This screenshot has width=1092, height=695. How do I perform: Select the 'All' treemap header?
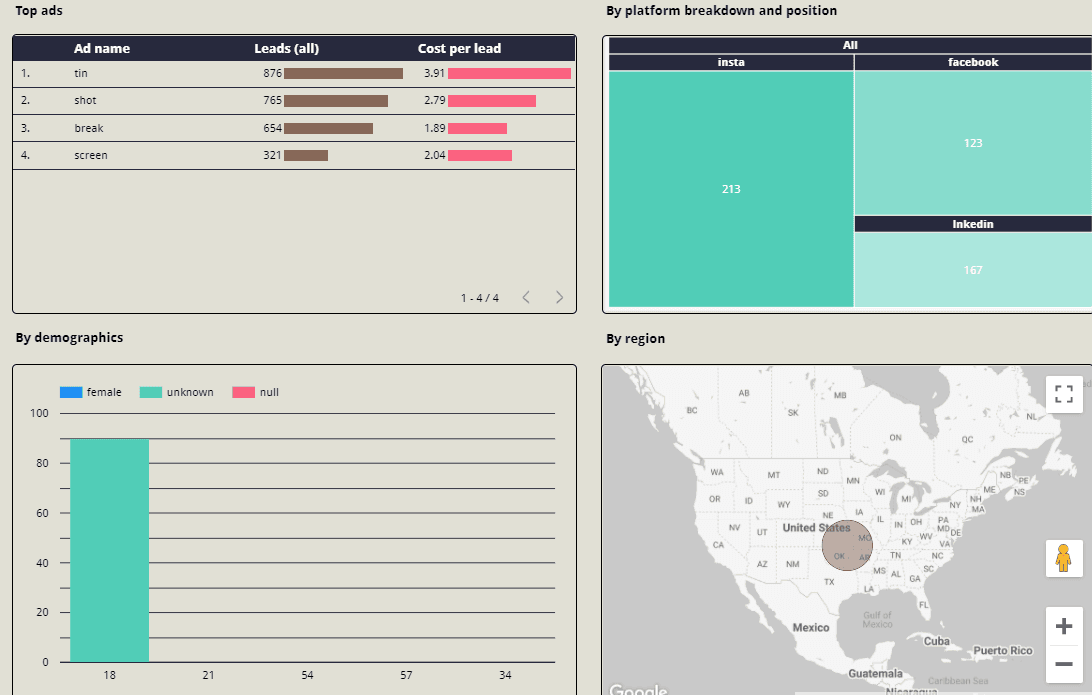pyautogui.click(x=850, y=45)
